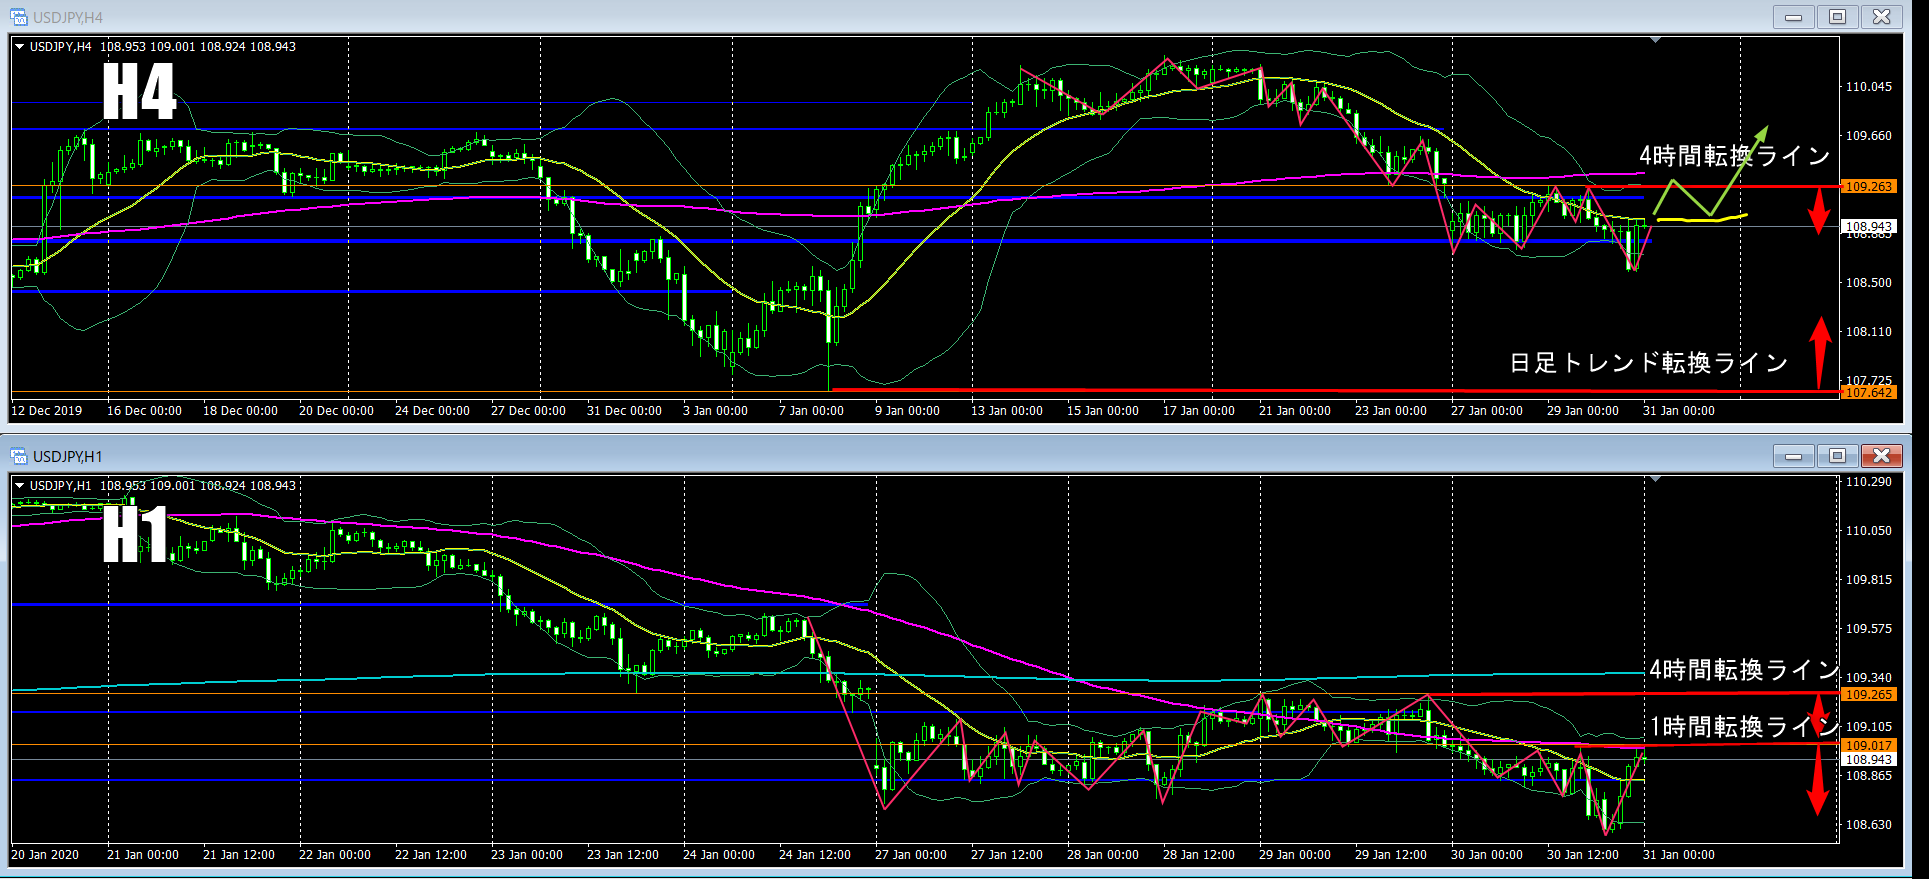Click the '12 Dec 2019' date on H4 time axis
1929x879 pixels.
pyautogui.click(x=47, y=411)
